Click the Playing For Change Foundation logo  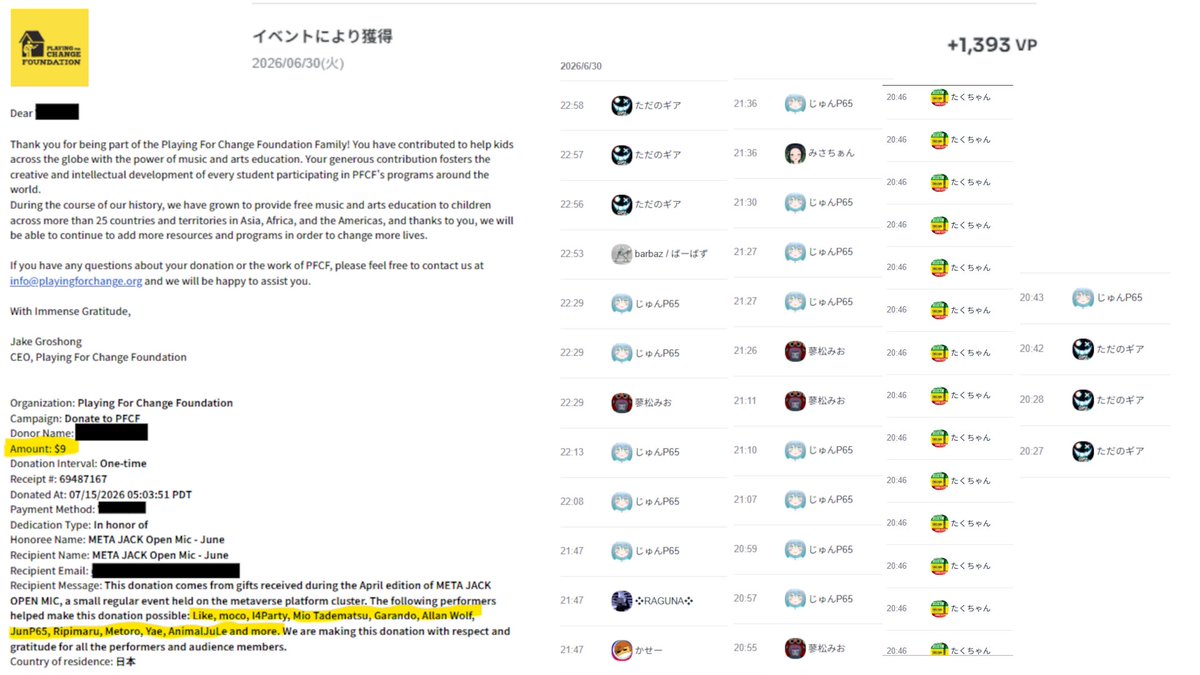click(x=50, y=47)
